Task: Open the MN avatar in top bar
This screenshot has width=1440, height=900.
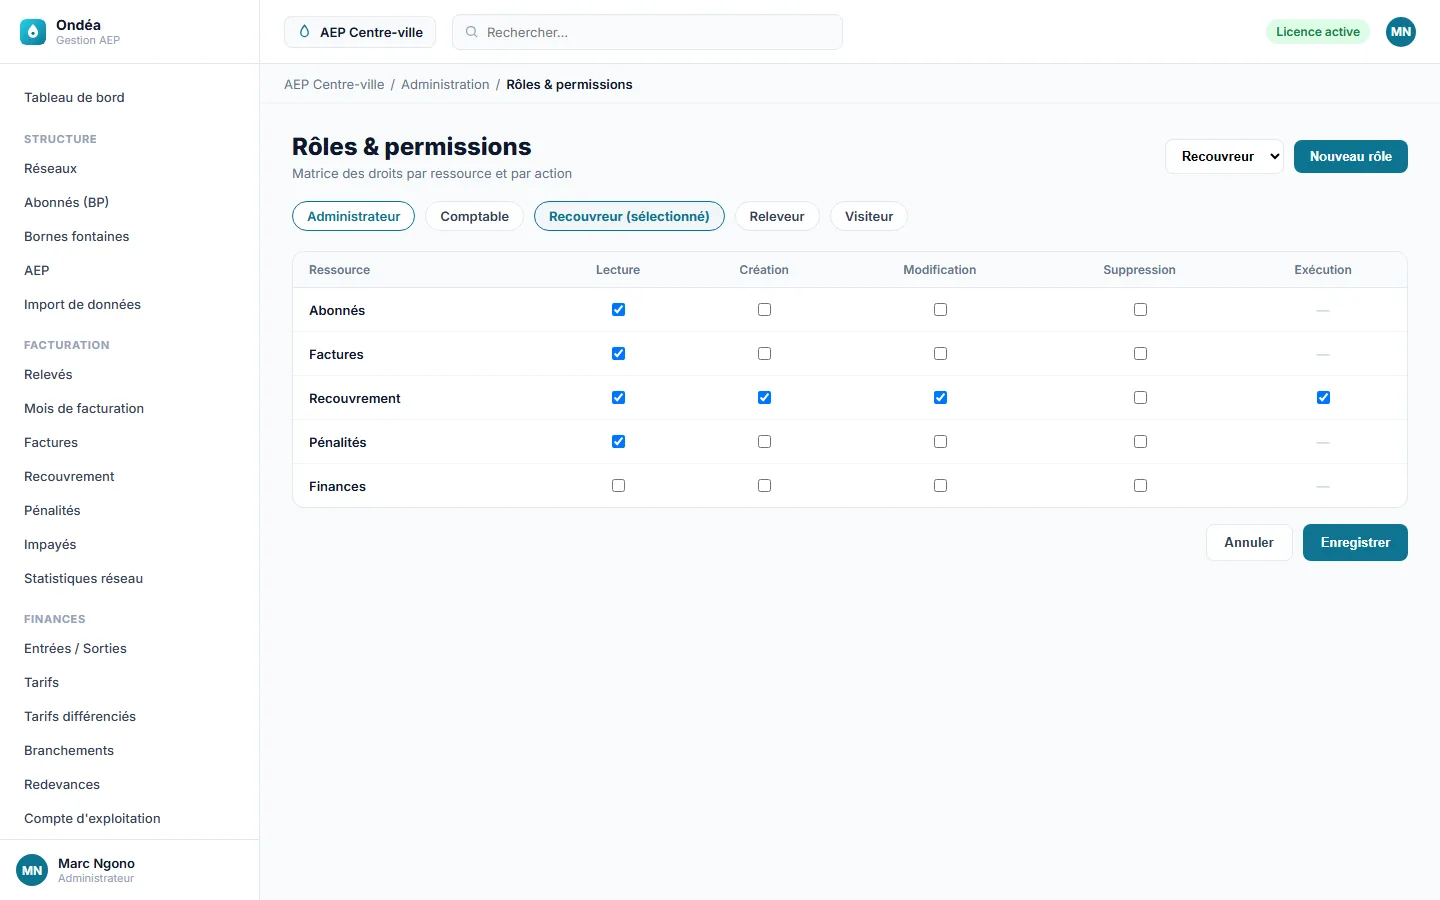Action: [1401, 32]
